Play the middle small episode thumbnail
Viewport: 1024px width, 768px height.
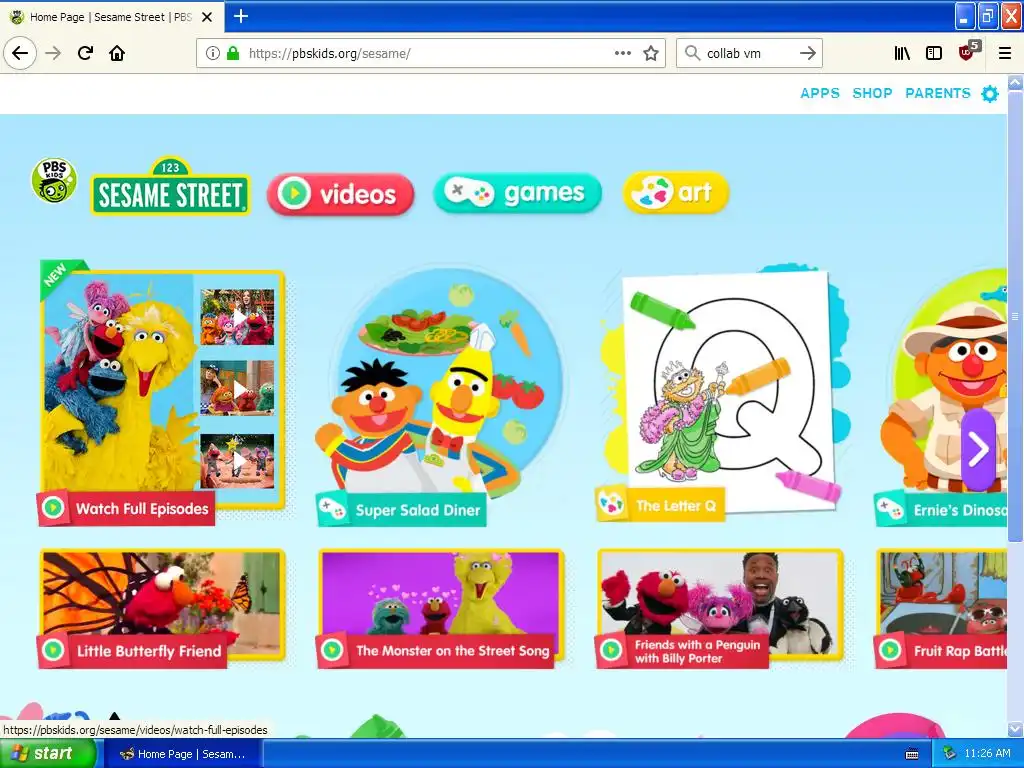[x=237, y=388]
